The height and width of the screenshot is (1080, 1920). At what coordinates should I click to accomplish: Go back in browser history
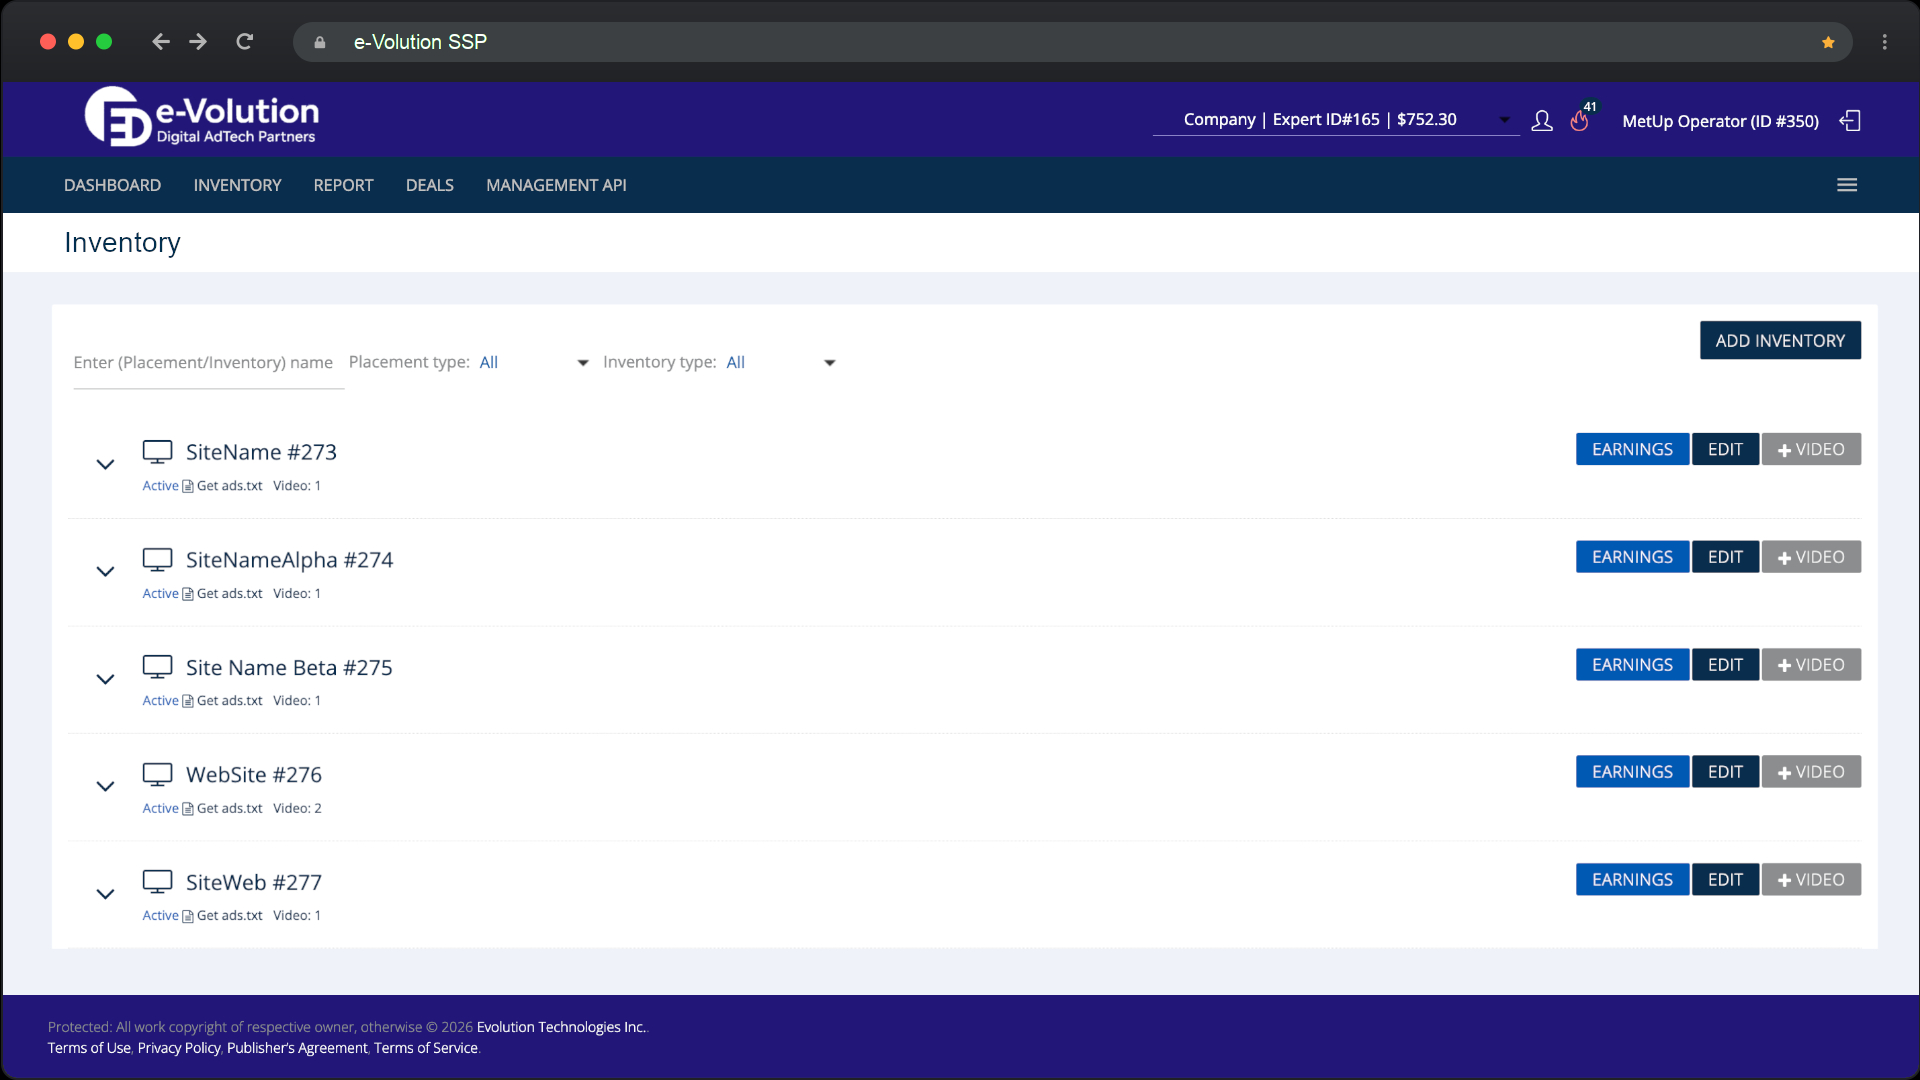coord(160,42)
